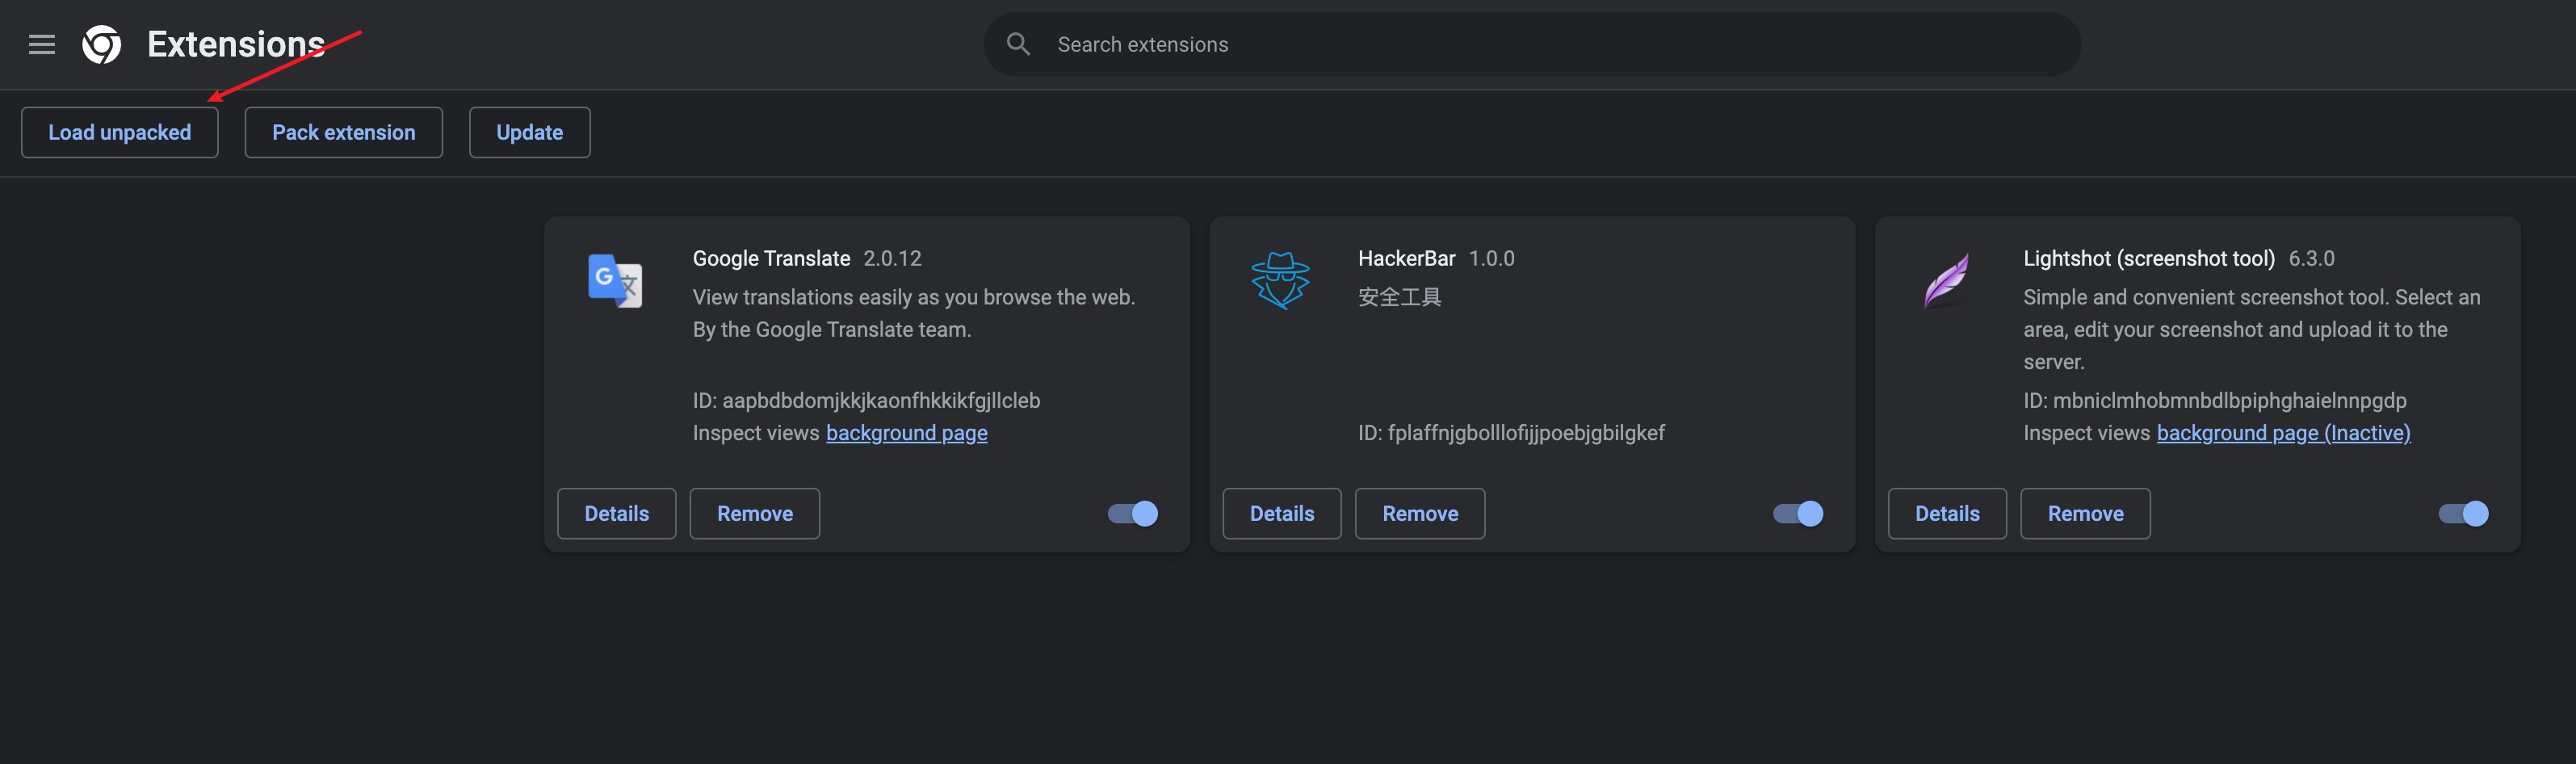Click the HackerBar ID text
The width and height of the screenshot is (2576, 764).
tap(1511, 433)
